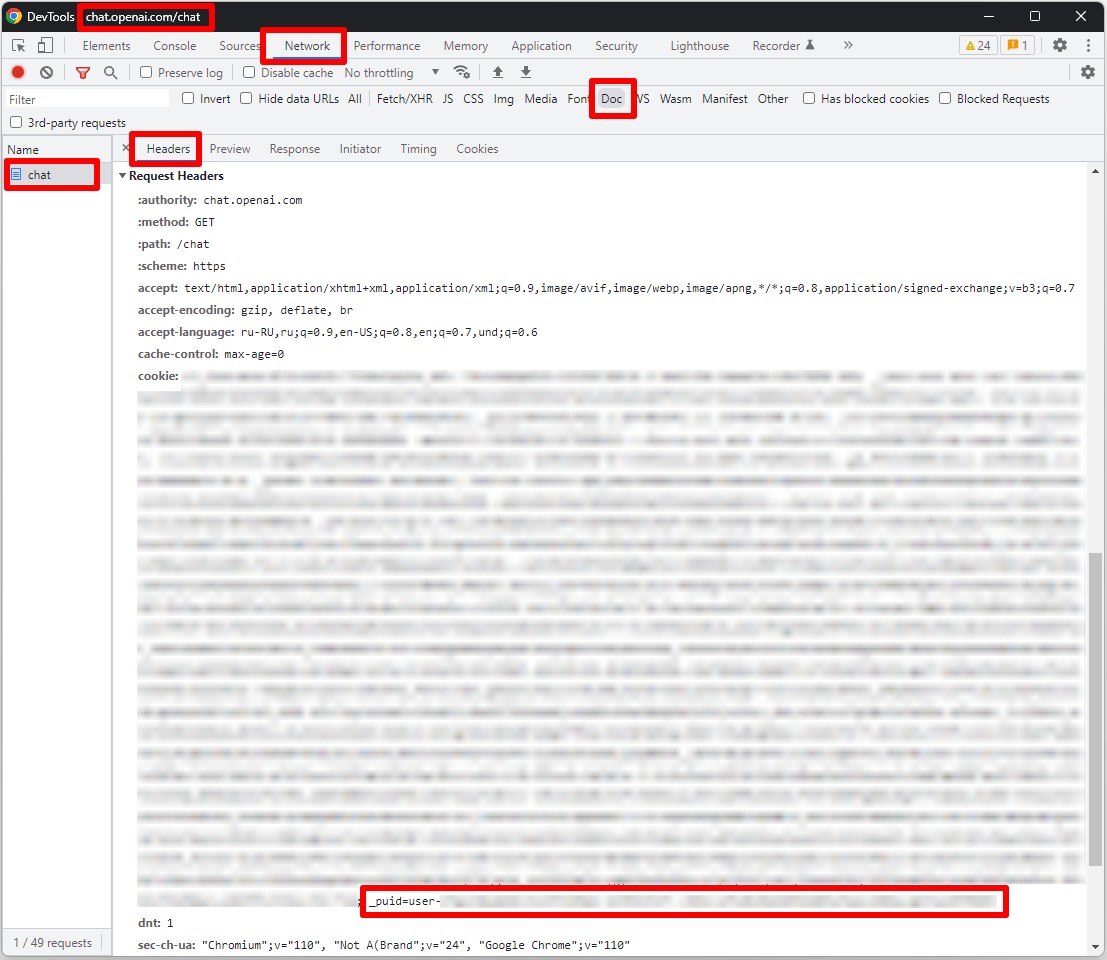This screenshot has width=1107, height=960.
Task: Click the Name column header
Action: coord(56,150)
